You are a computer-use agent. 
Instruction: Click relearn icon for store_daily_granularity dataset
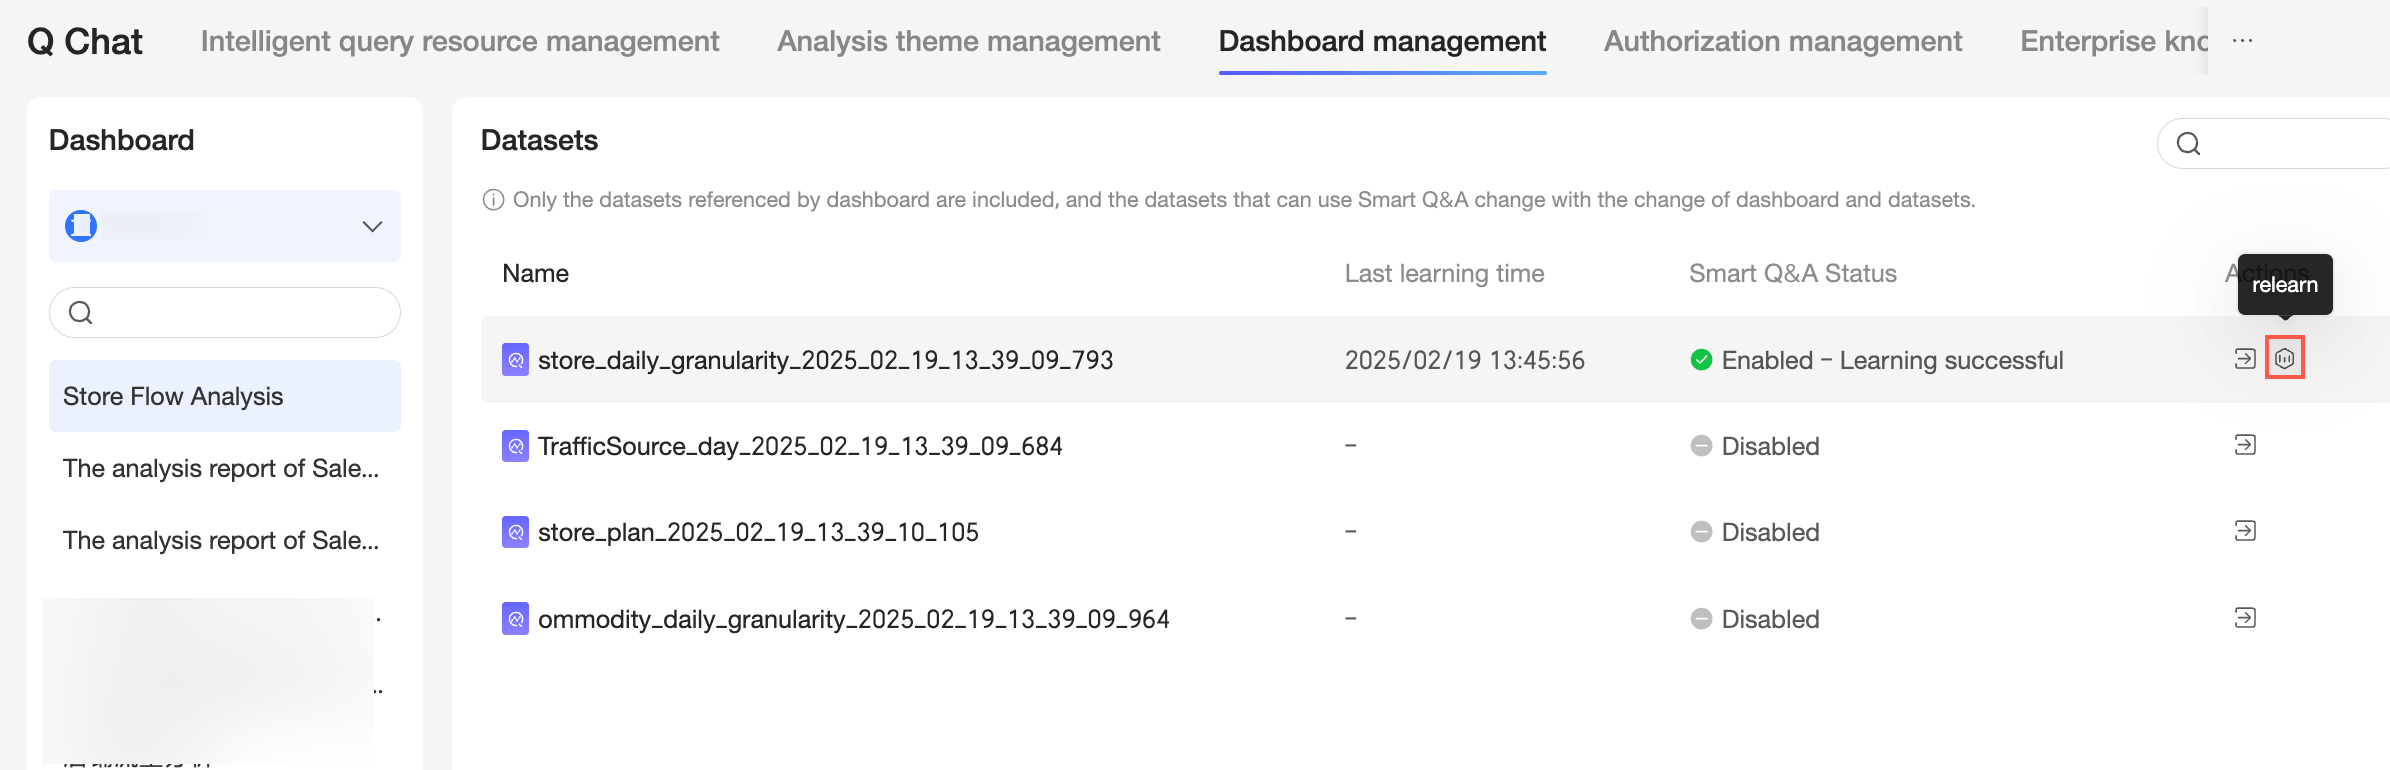[2284, 358]
